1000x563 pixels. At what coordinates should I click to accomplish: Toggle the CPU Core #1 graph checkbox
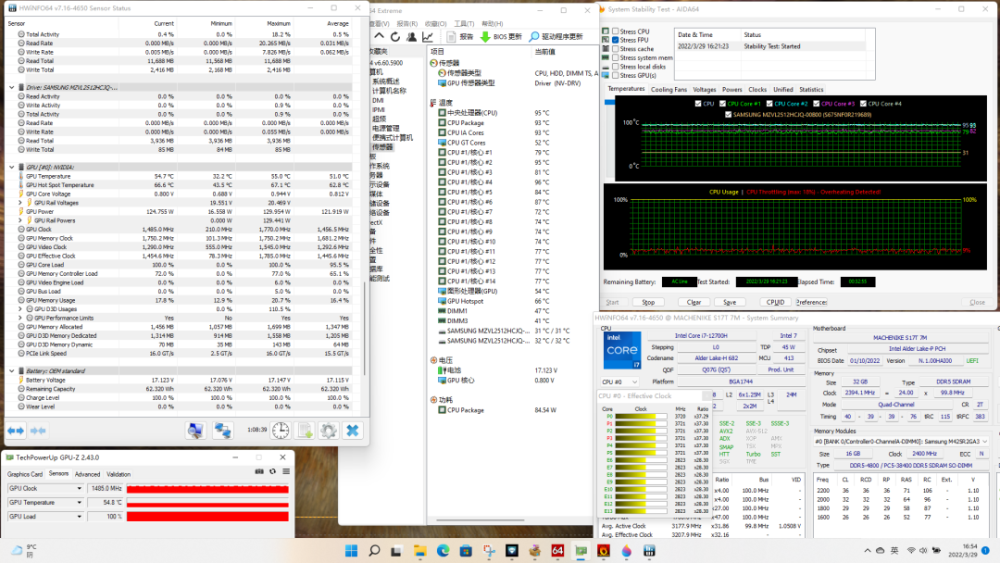(723, 104)
